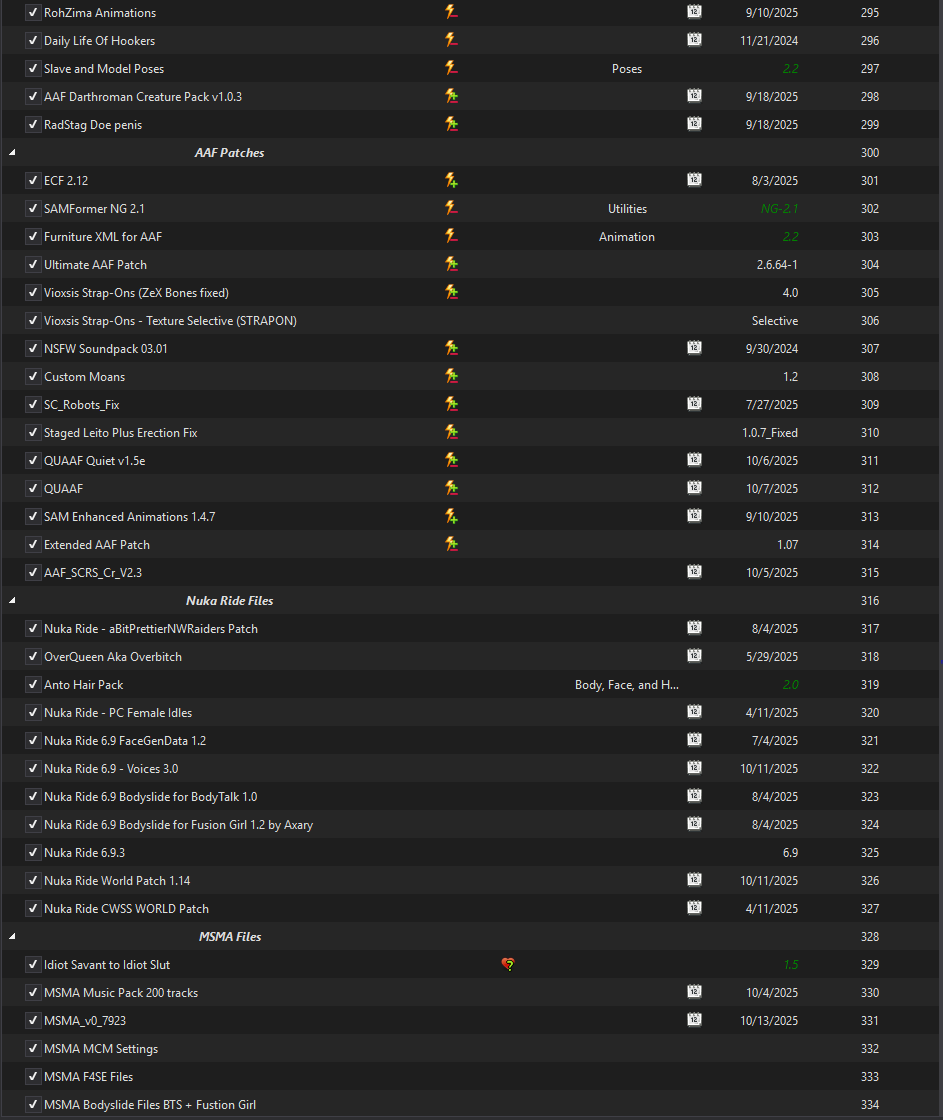This screenshot has height=1120, width=943.
Task: Select the Daily Life Of Hookers mod name
Action: click(x=99, y=41)
